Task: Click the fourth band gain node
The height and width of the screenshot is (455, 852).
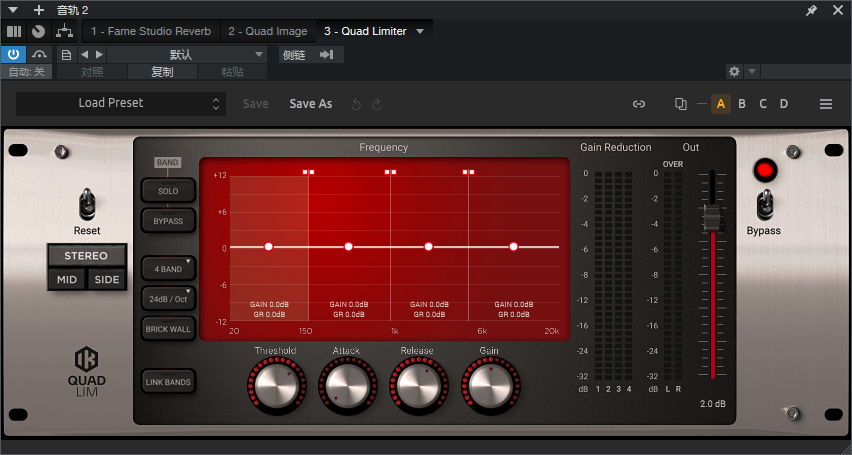Action: [x=513, y=247]
